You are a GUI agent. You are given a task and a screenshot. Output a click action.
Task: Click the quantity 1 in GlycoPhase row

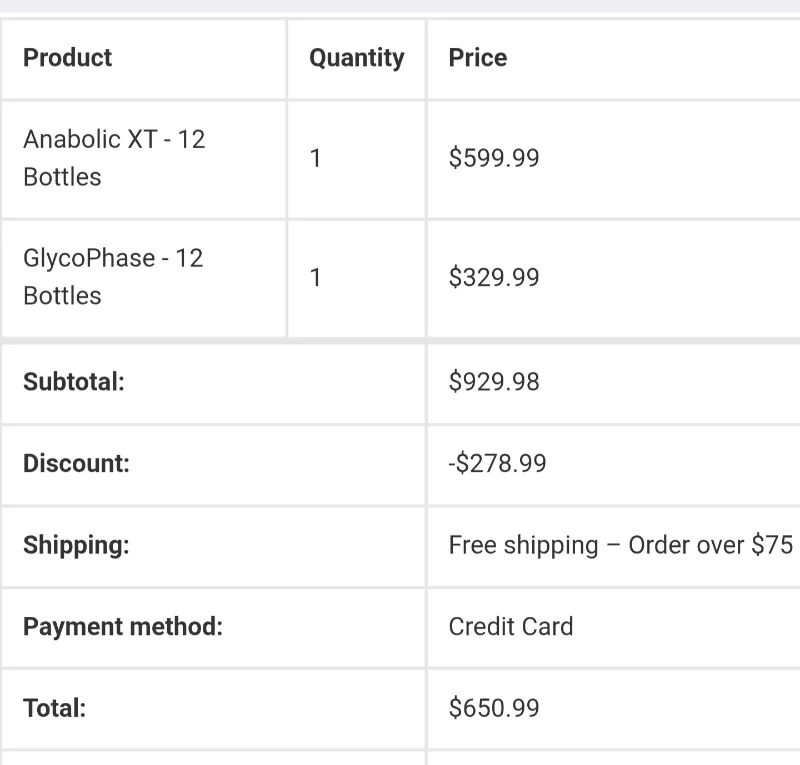(x=315, y=278)
